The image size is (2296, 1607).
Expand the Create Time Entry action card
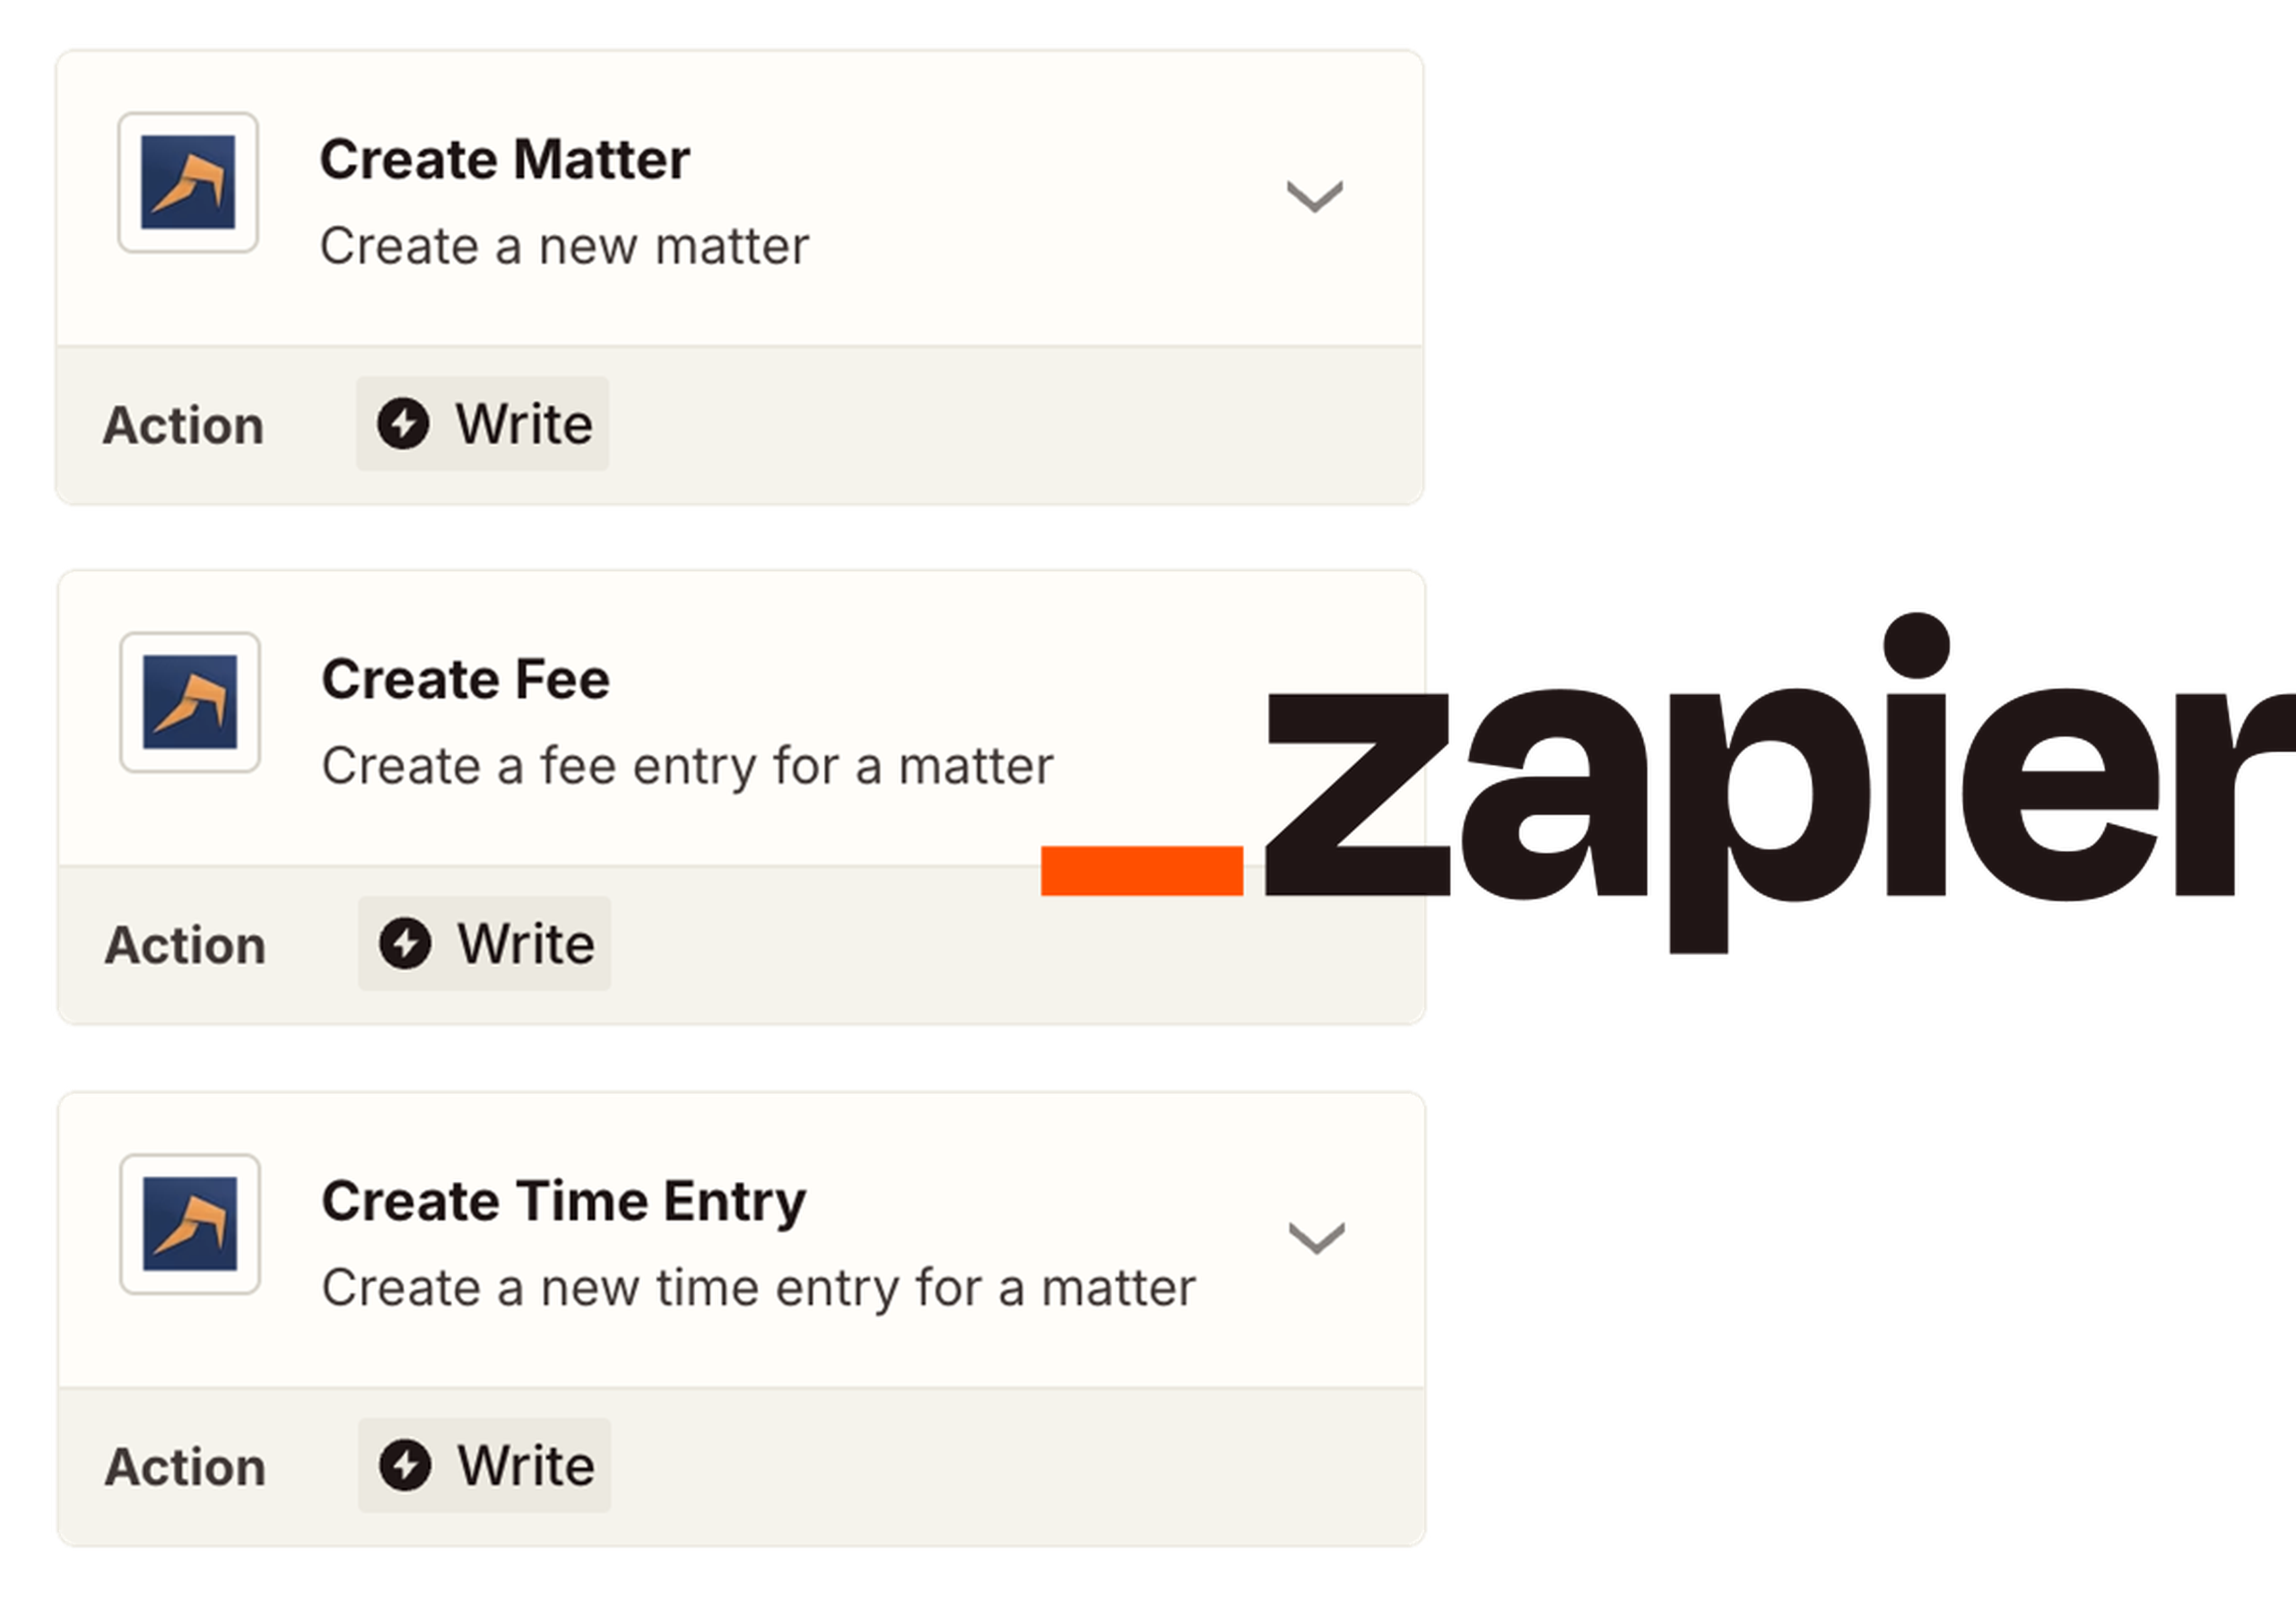[x=1318, y=1240]
